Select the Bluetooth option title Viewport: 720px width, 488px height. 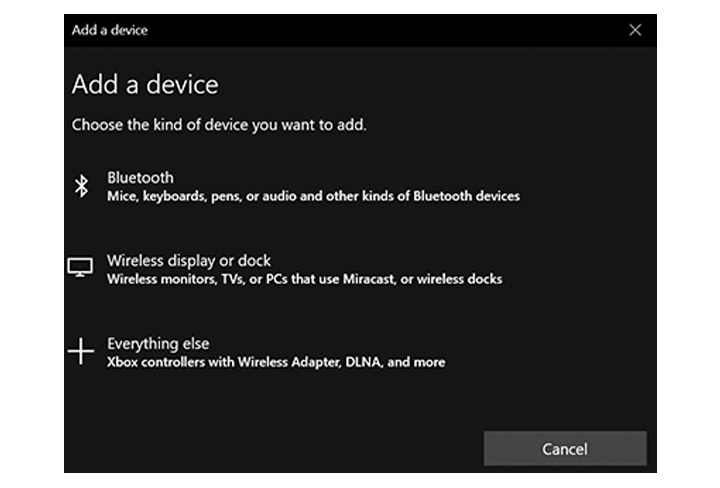(x=141, y=178)
